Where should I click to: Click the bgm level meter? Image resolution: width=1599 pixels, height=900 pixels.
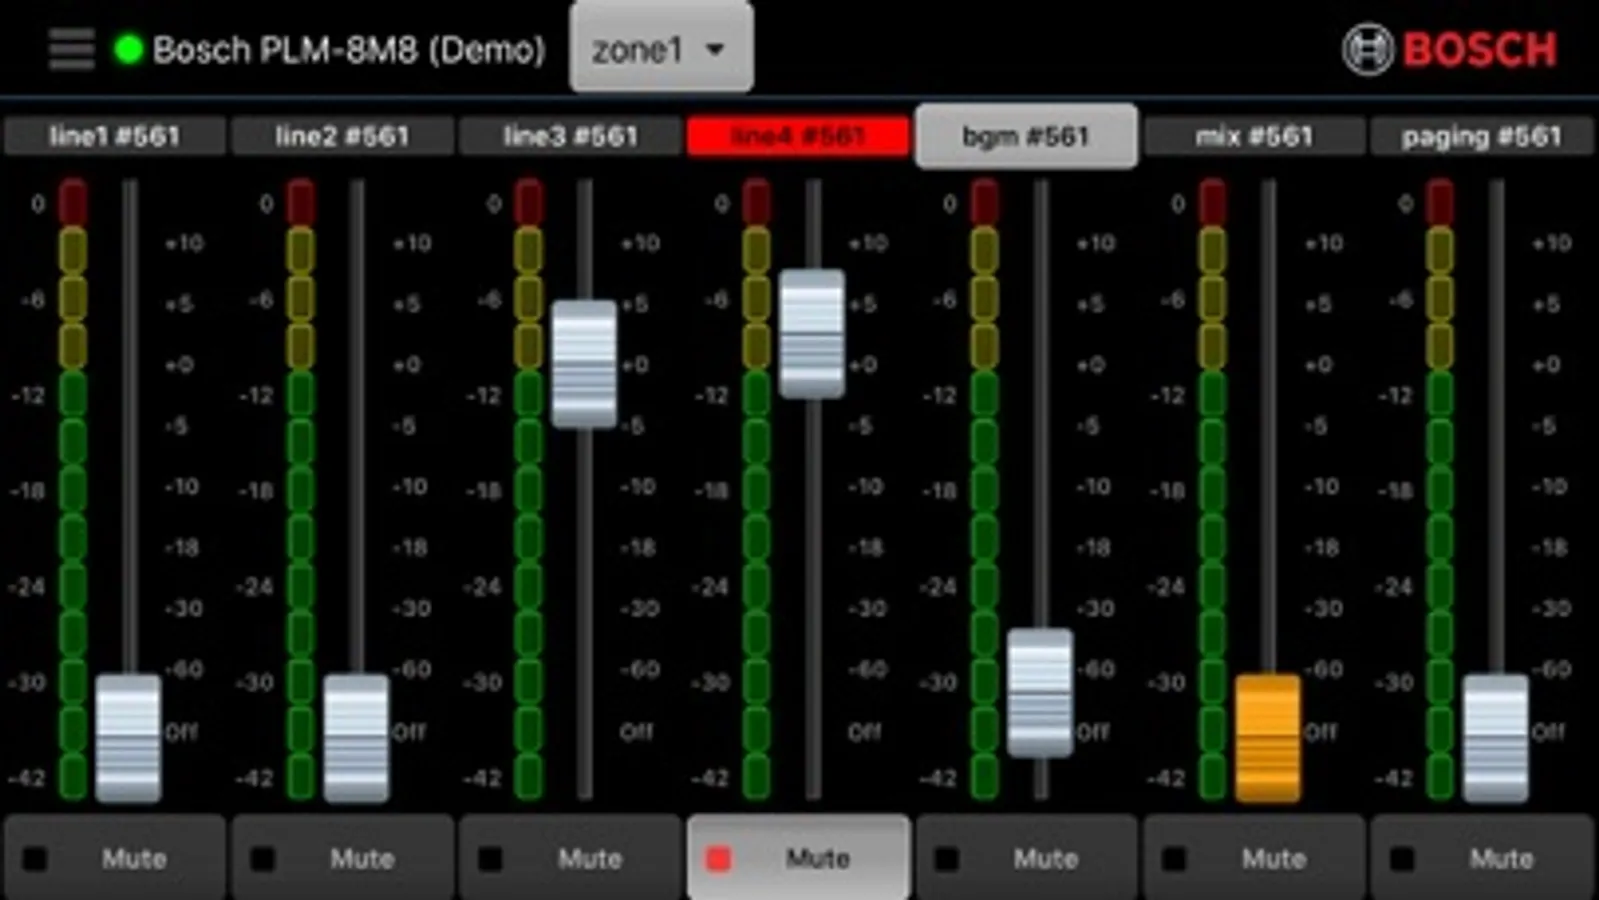pos(985,490)
